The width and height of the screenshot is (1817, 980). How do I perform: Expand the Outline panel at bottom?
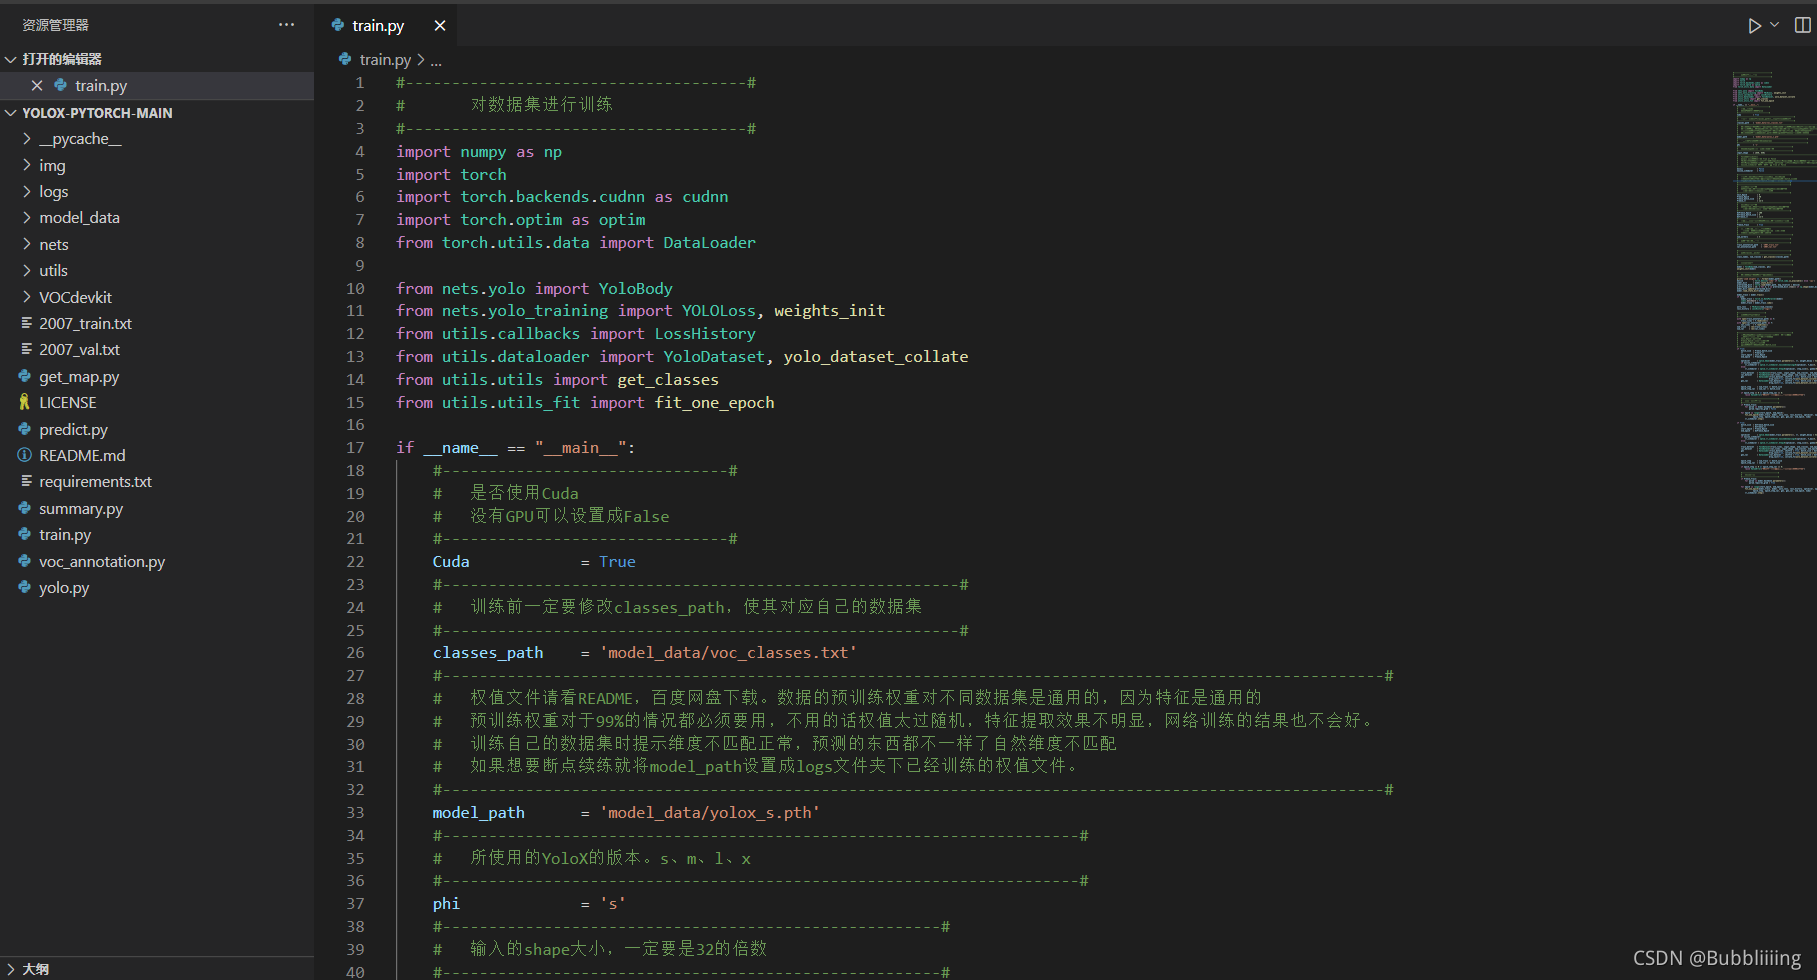pos(10,969)
